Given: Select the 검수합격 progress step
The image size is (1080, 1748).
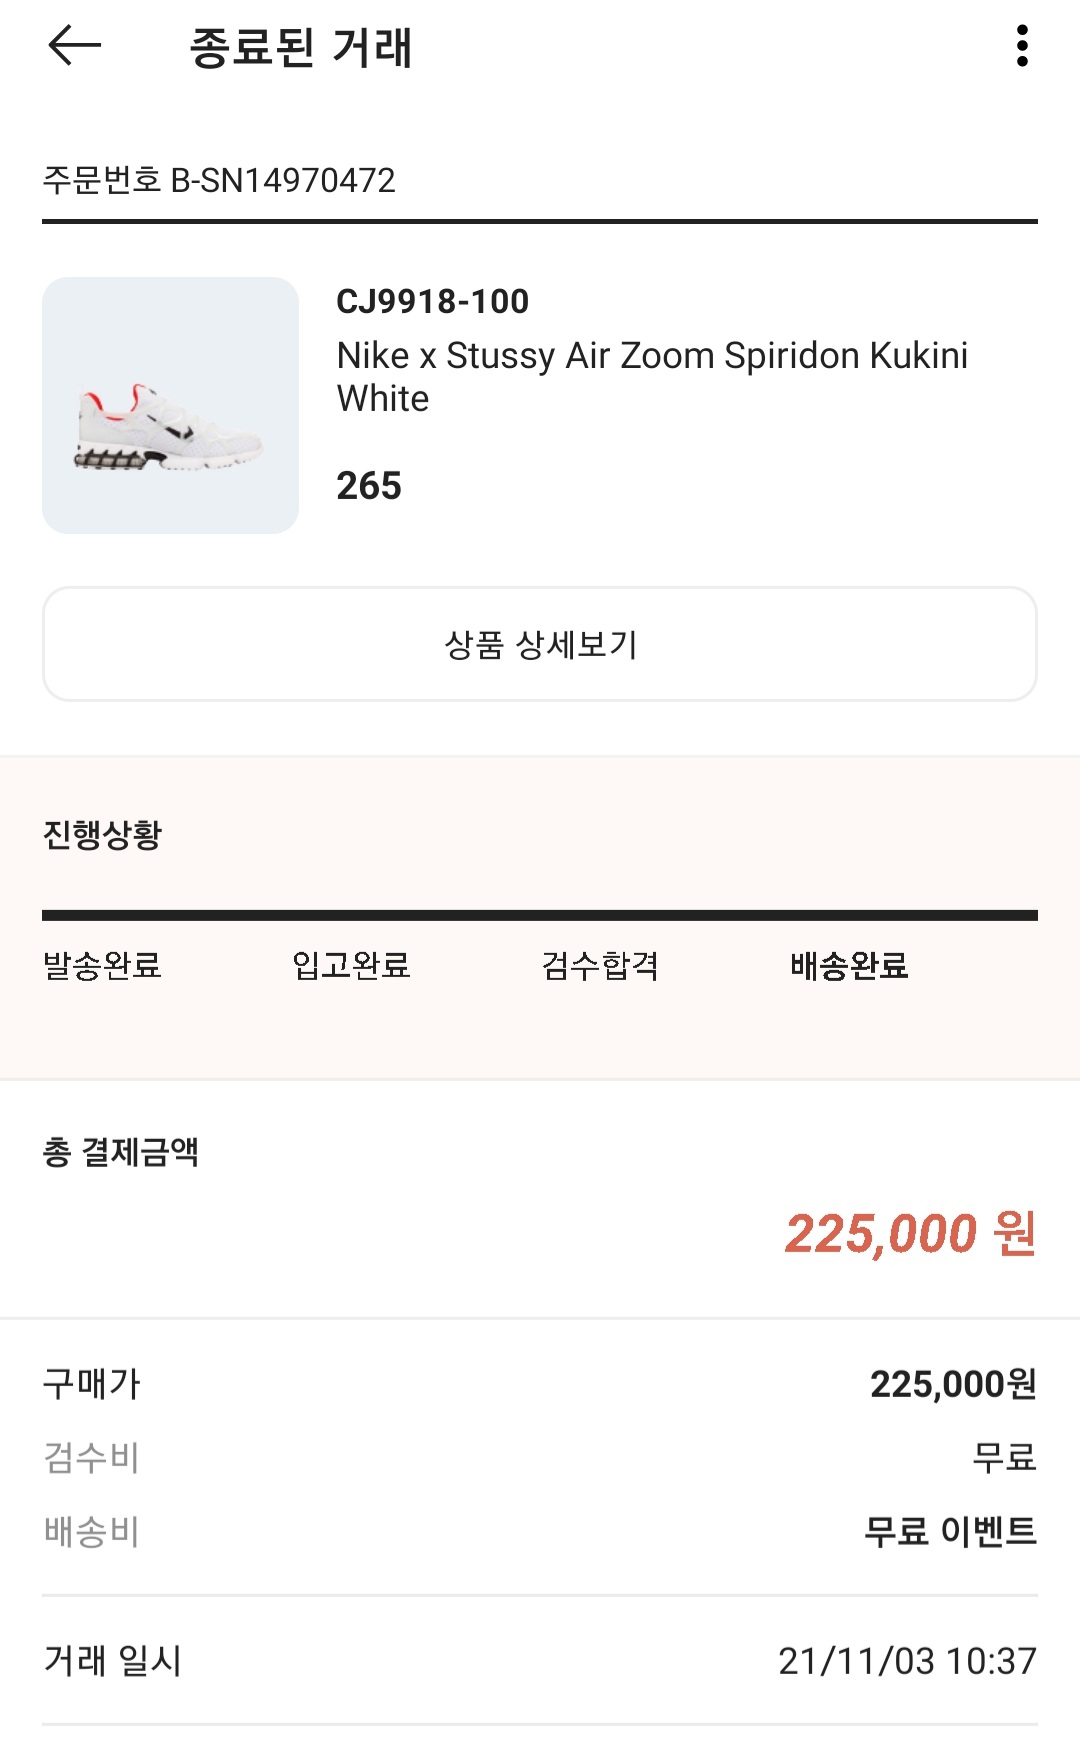Looking at the screenshot, I should click(x=600, y=966).
